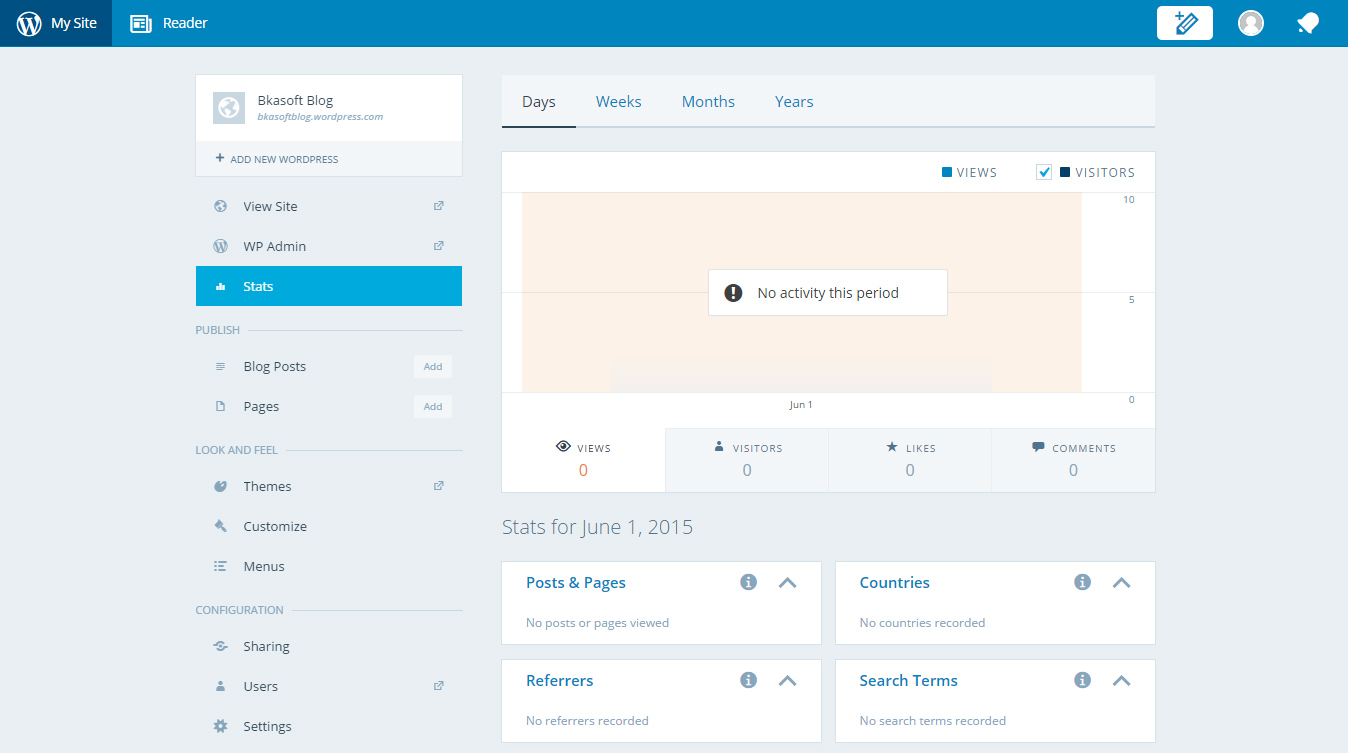
Task: Click the Blog Posts list icon
Action: (x=220, y=367)
